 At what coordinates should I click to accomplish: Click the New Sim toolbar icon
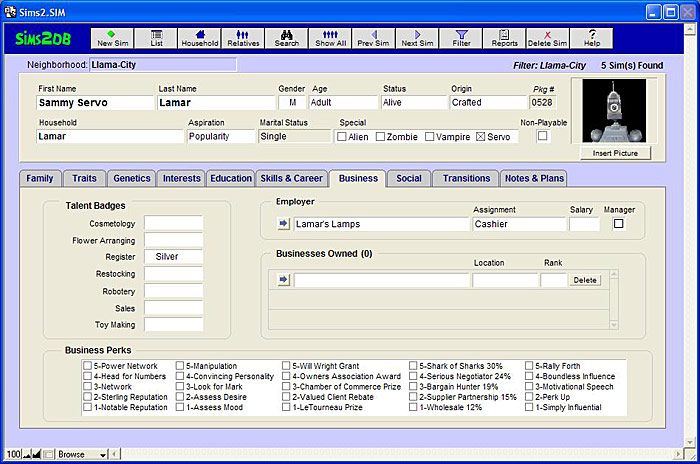coord(111,38)
